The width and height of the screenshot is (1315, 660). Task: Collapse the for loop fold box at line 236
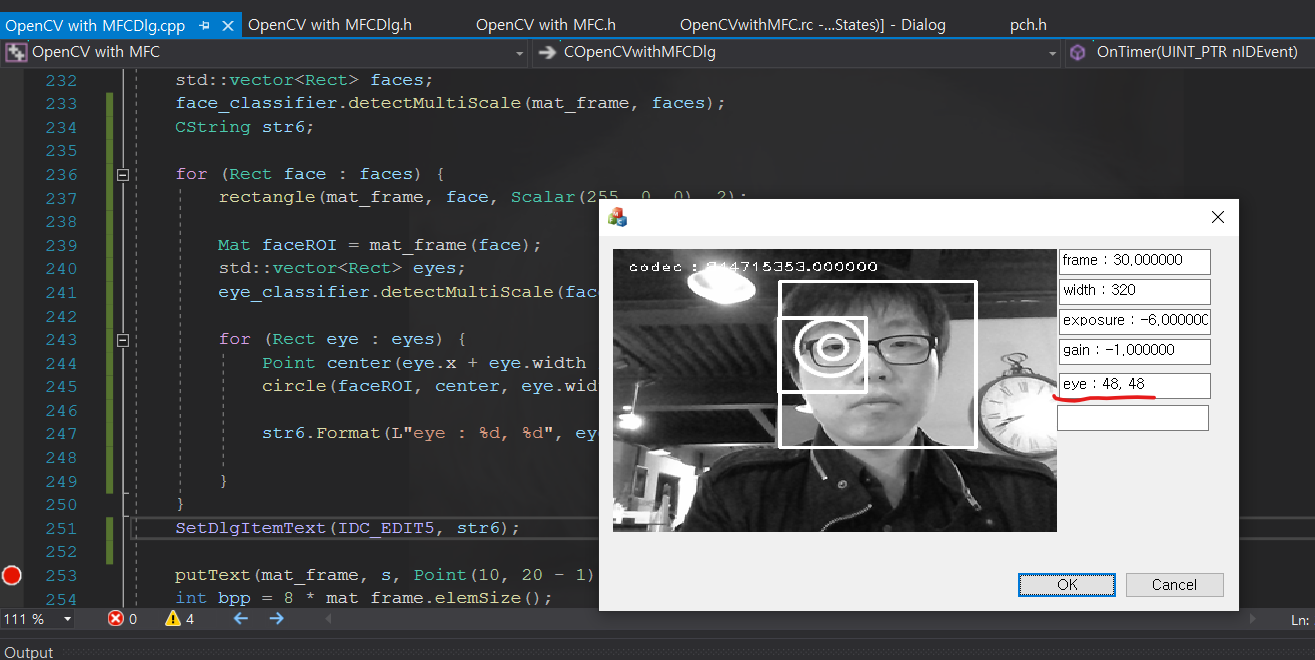pos(122,173)
